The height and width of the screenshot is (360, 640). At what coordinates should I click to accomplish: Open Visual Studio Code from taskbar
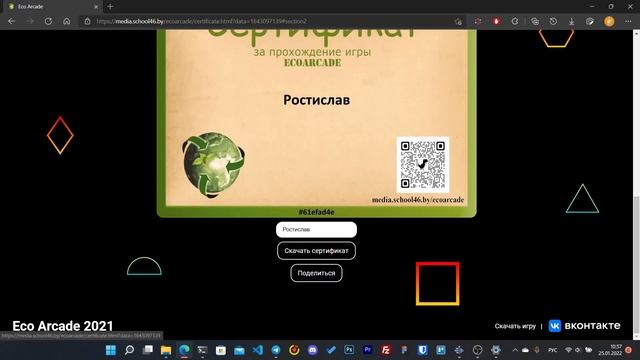tap(258, 350)
